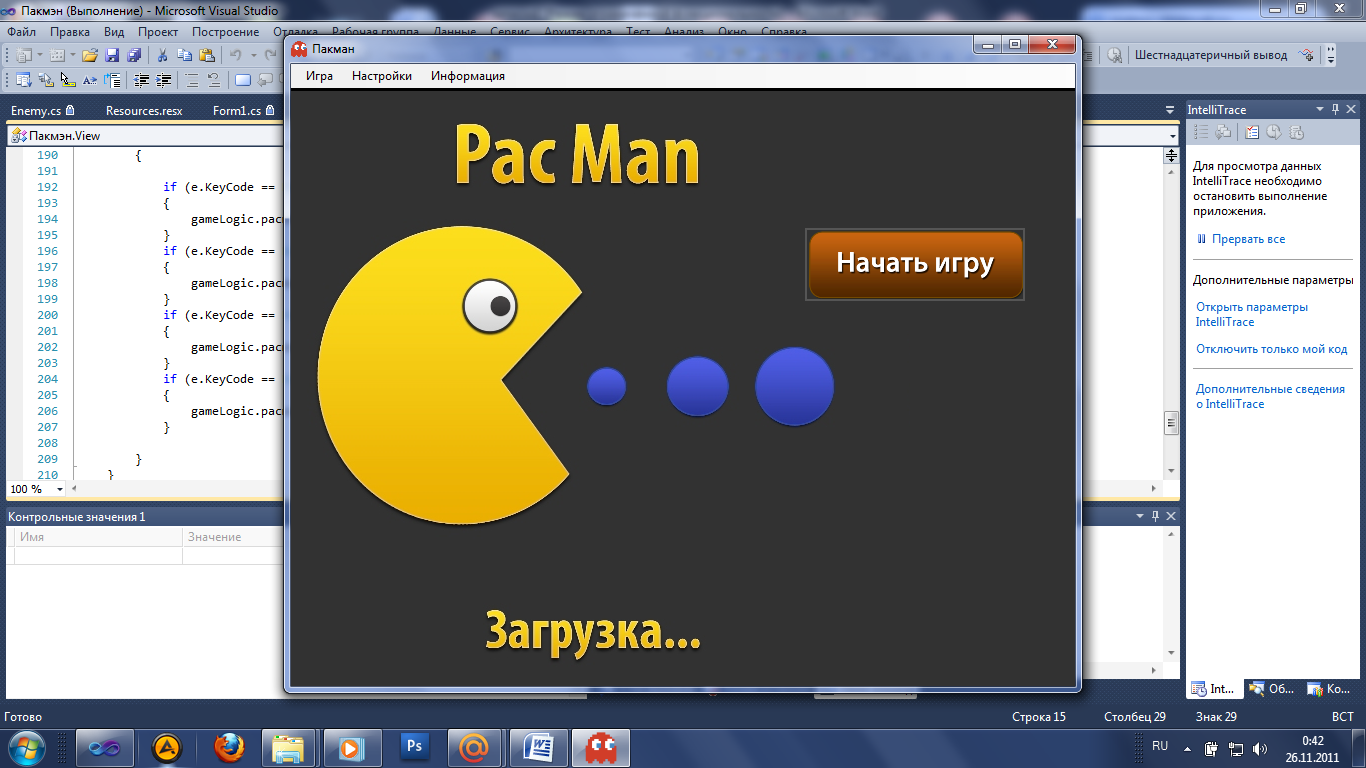The width and height of the screenshot is (1366, 768).
Task: Click the IntelliTrace Events view icon
Action: [x=1202, y=132]
